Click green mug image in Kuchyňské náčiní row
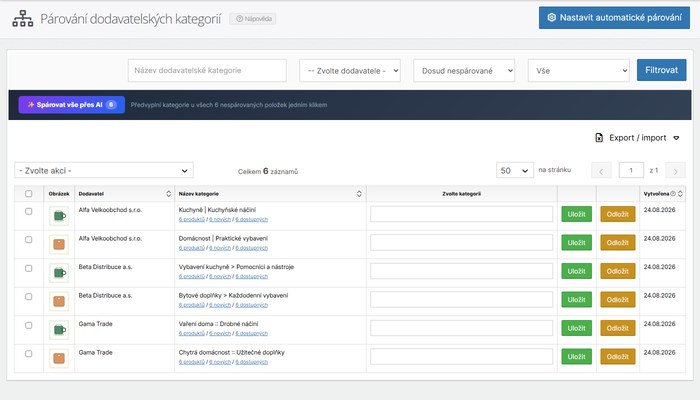The image size is (700, 400). (x=59, y=216)
